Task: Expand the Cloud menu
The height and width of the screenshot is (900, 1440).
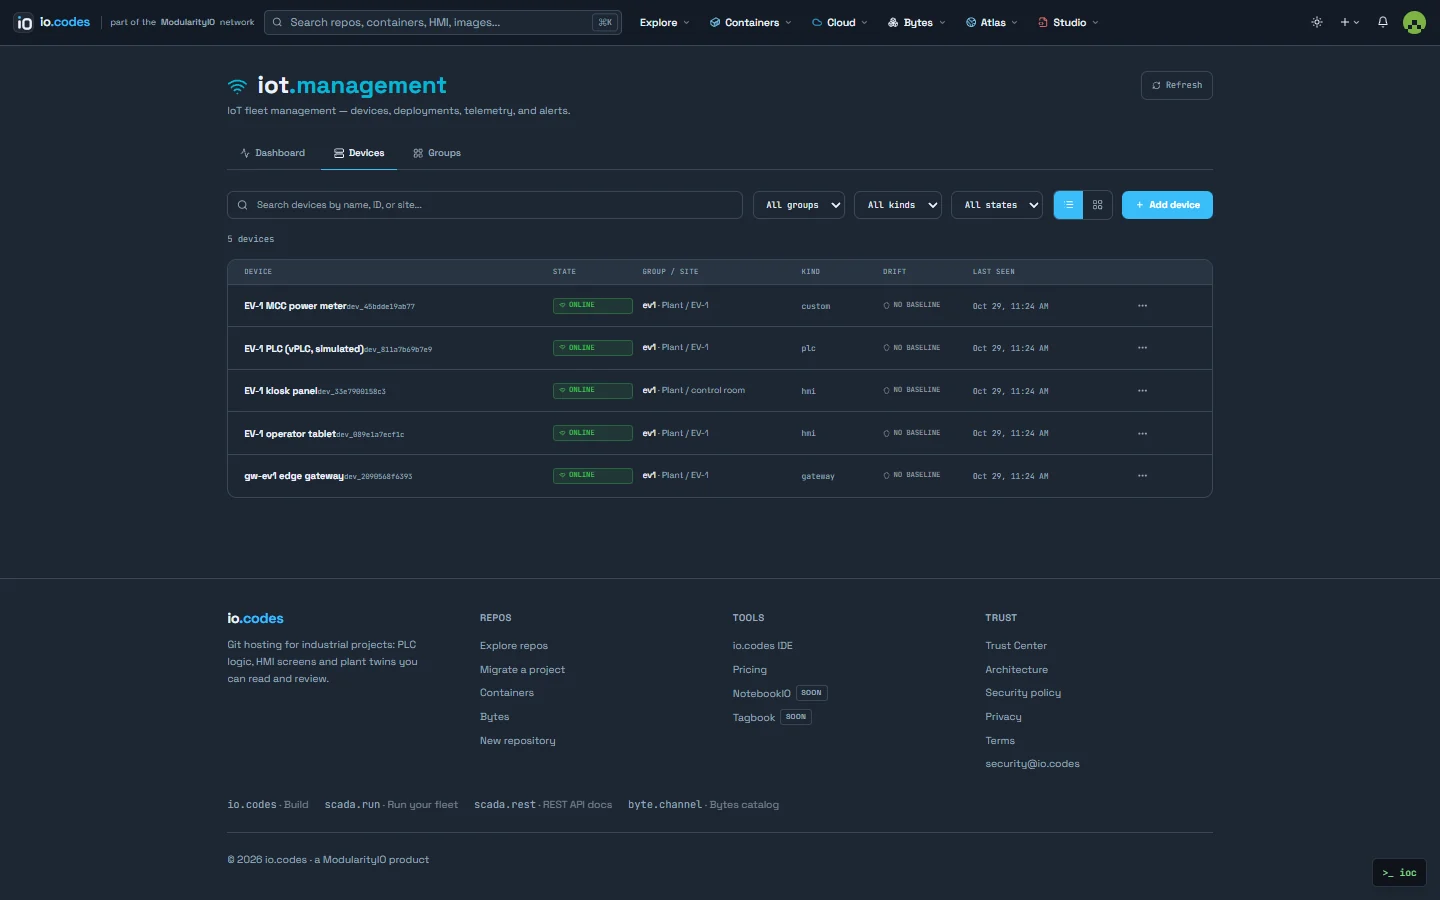Action: pos(840,22)
